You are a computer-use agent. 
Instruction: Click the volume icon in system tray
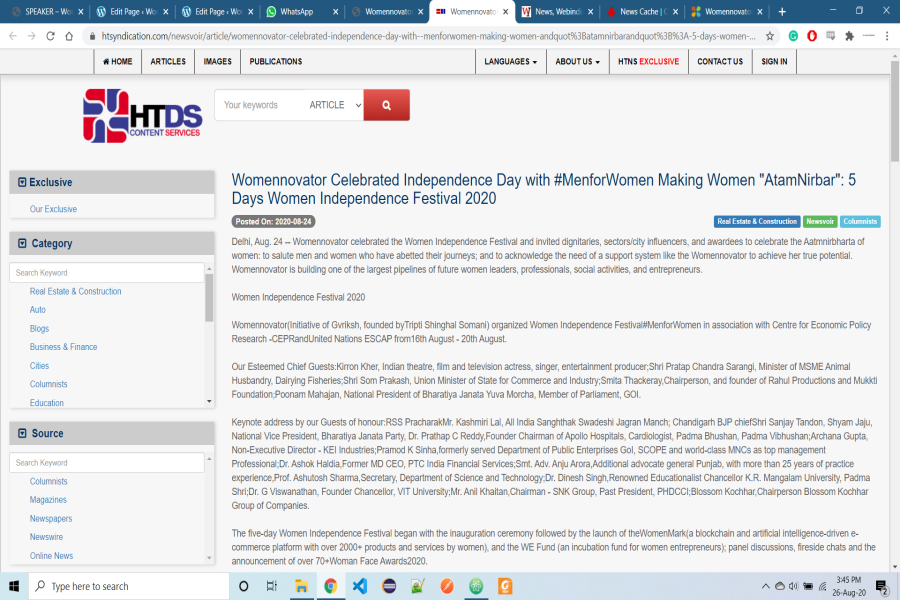(794, 586)
